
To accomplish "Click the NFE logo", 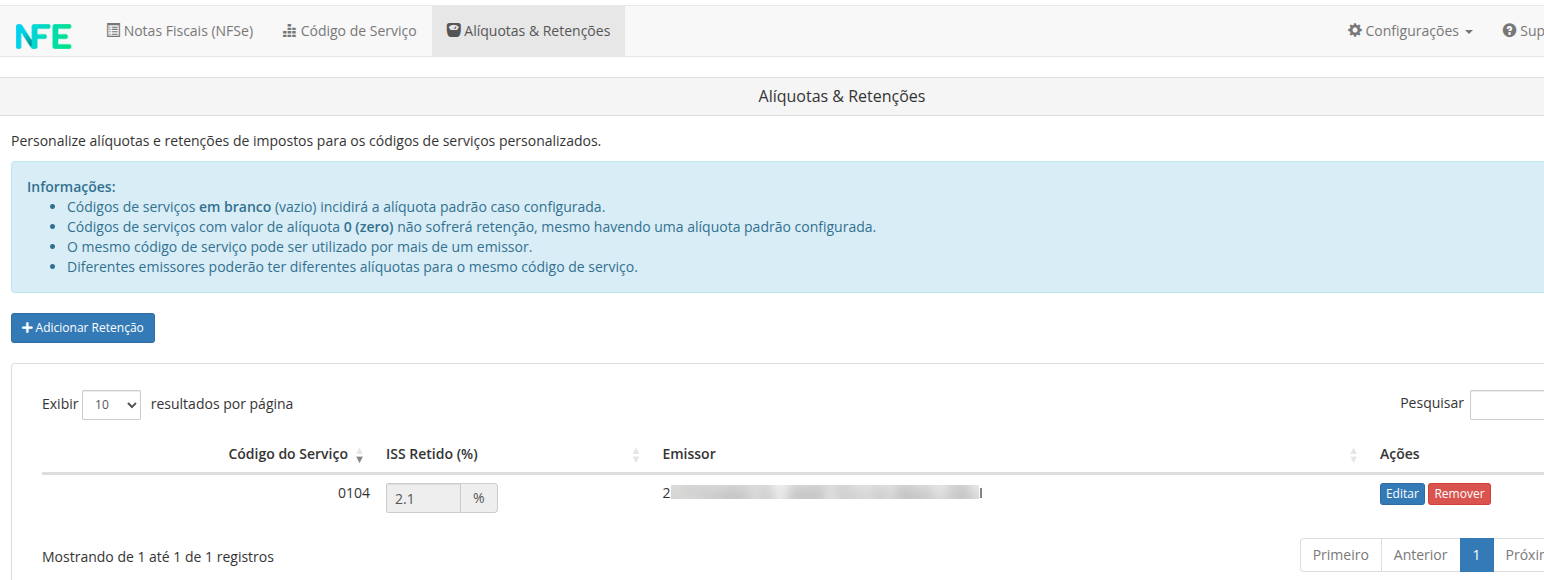I will coord(43,35).
